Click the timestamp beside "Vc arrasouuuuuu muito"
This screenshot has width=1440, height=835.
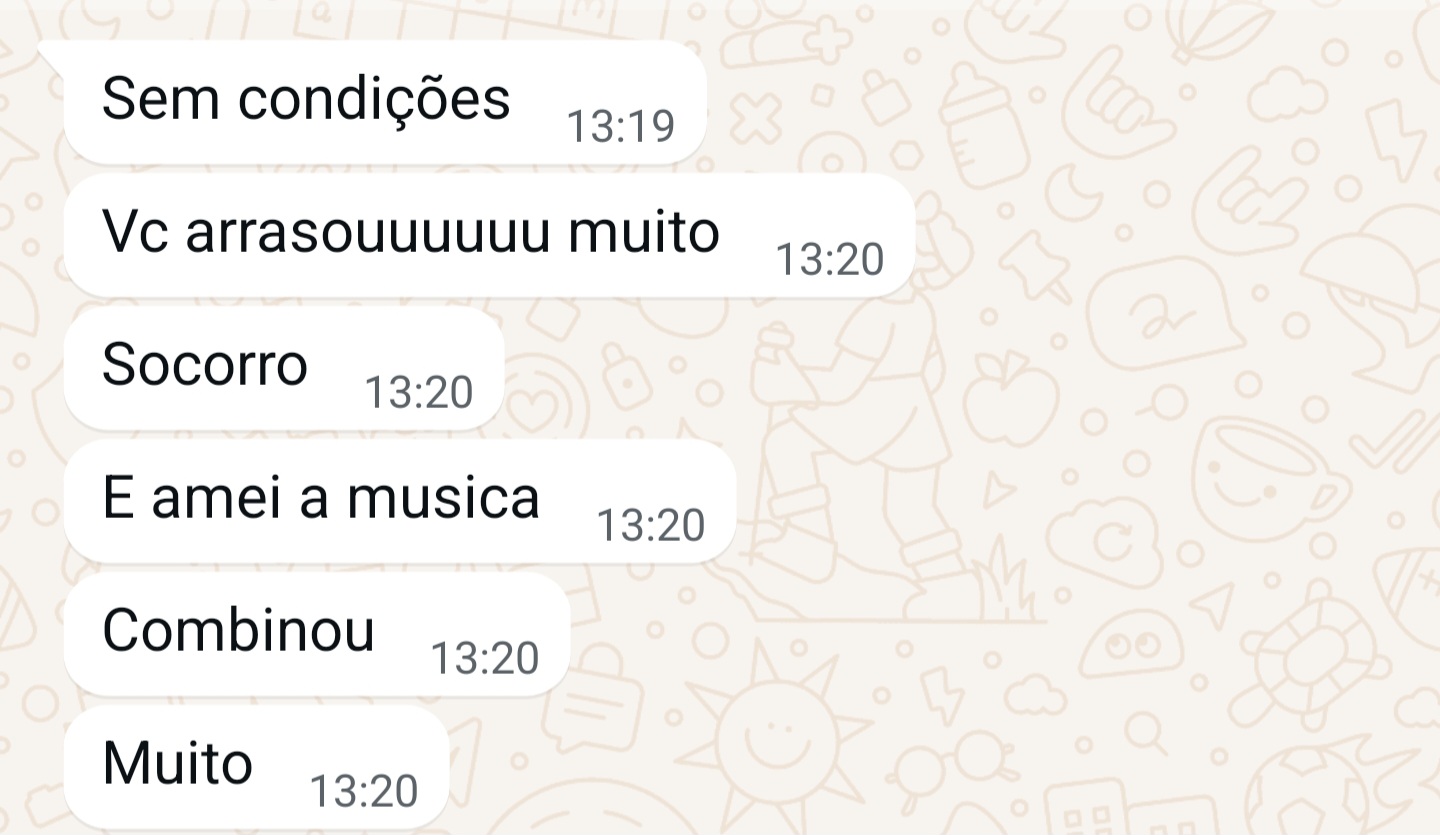click(829, 259)
